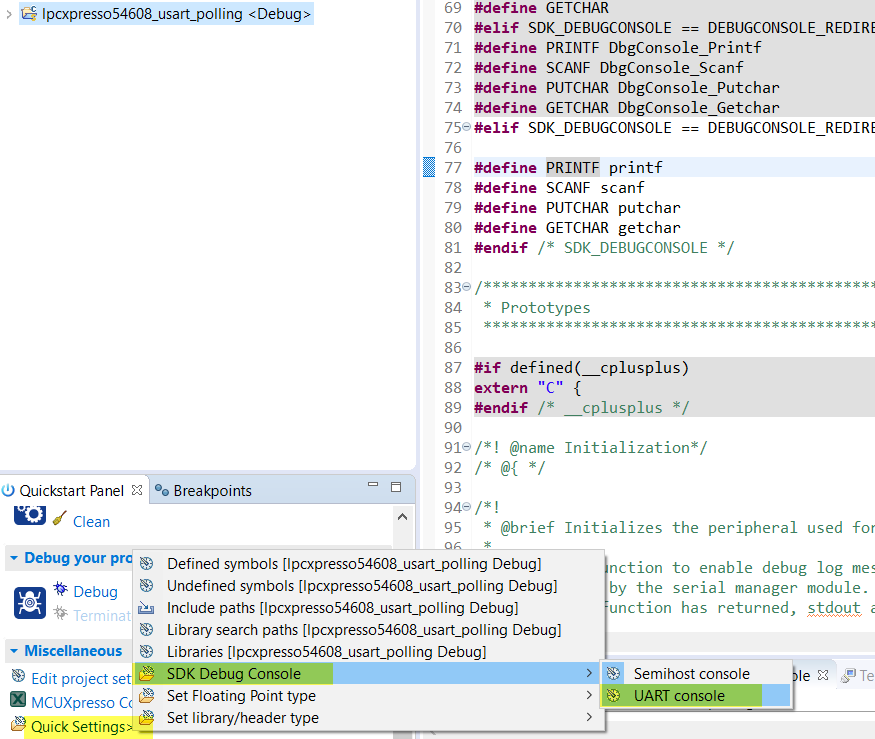
Task: Click the blue marker beside line 77
Action: click(429, 167)
